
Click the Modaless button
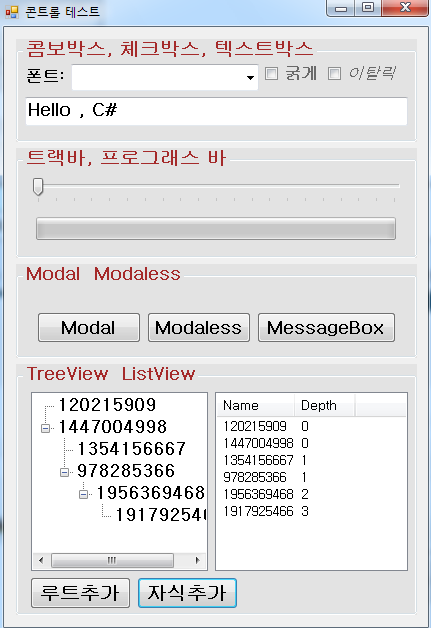coord(199,328)
